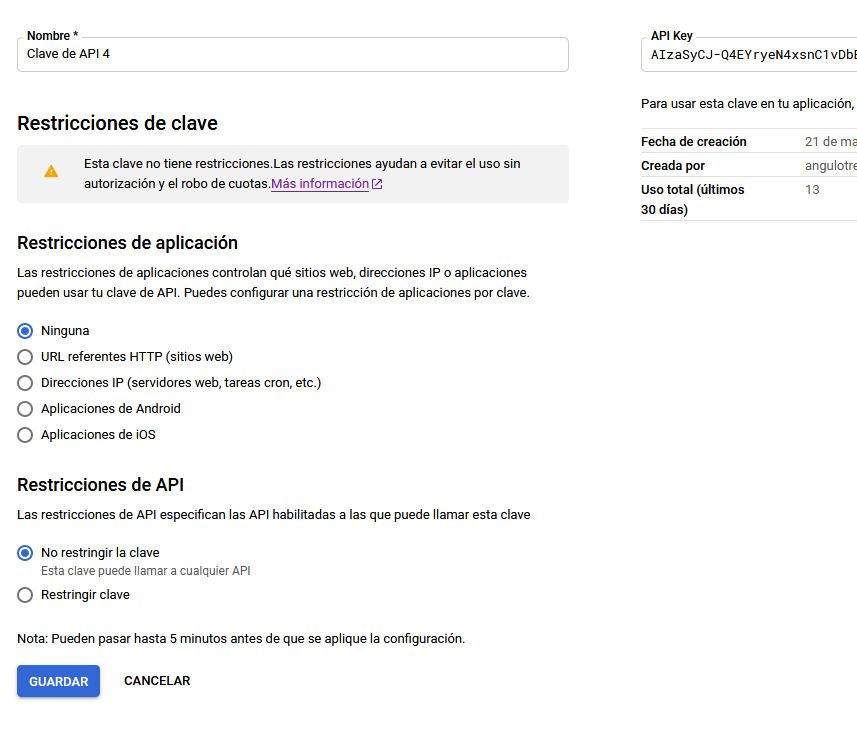The image size is (857, 742).
Task: Click the Restricciones de aplicación heading
Action: coord(127,243)
